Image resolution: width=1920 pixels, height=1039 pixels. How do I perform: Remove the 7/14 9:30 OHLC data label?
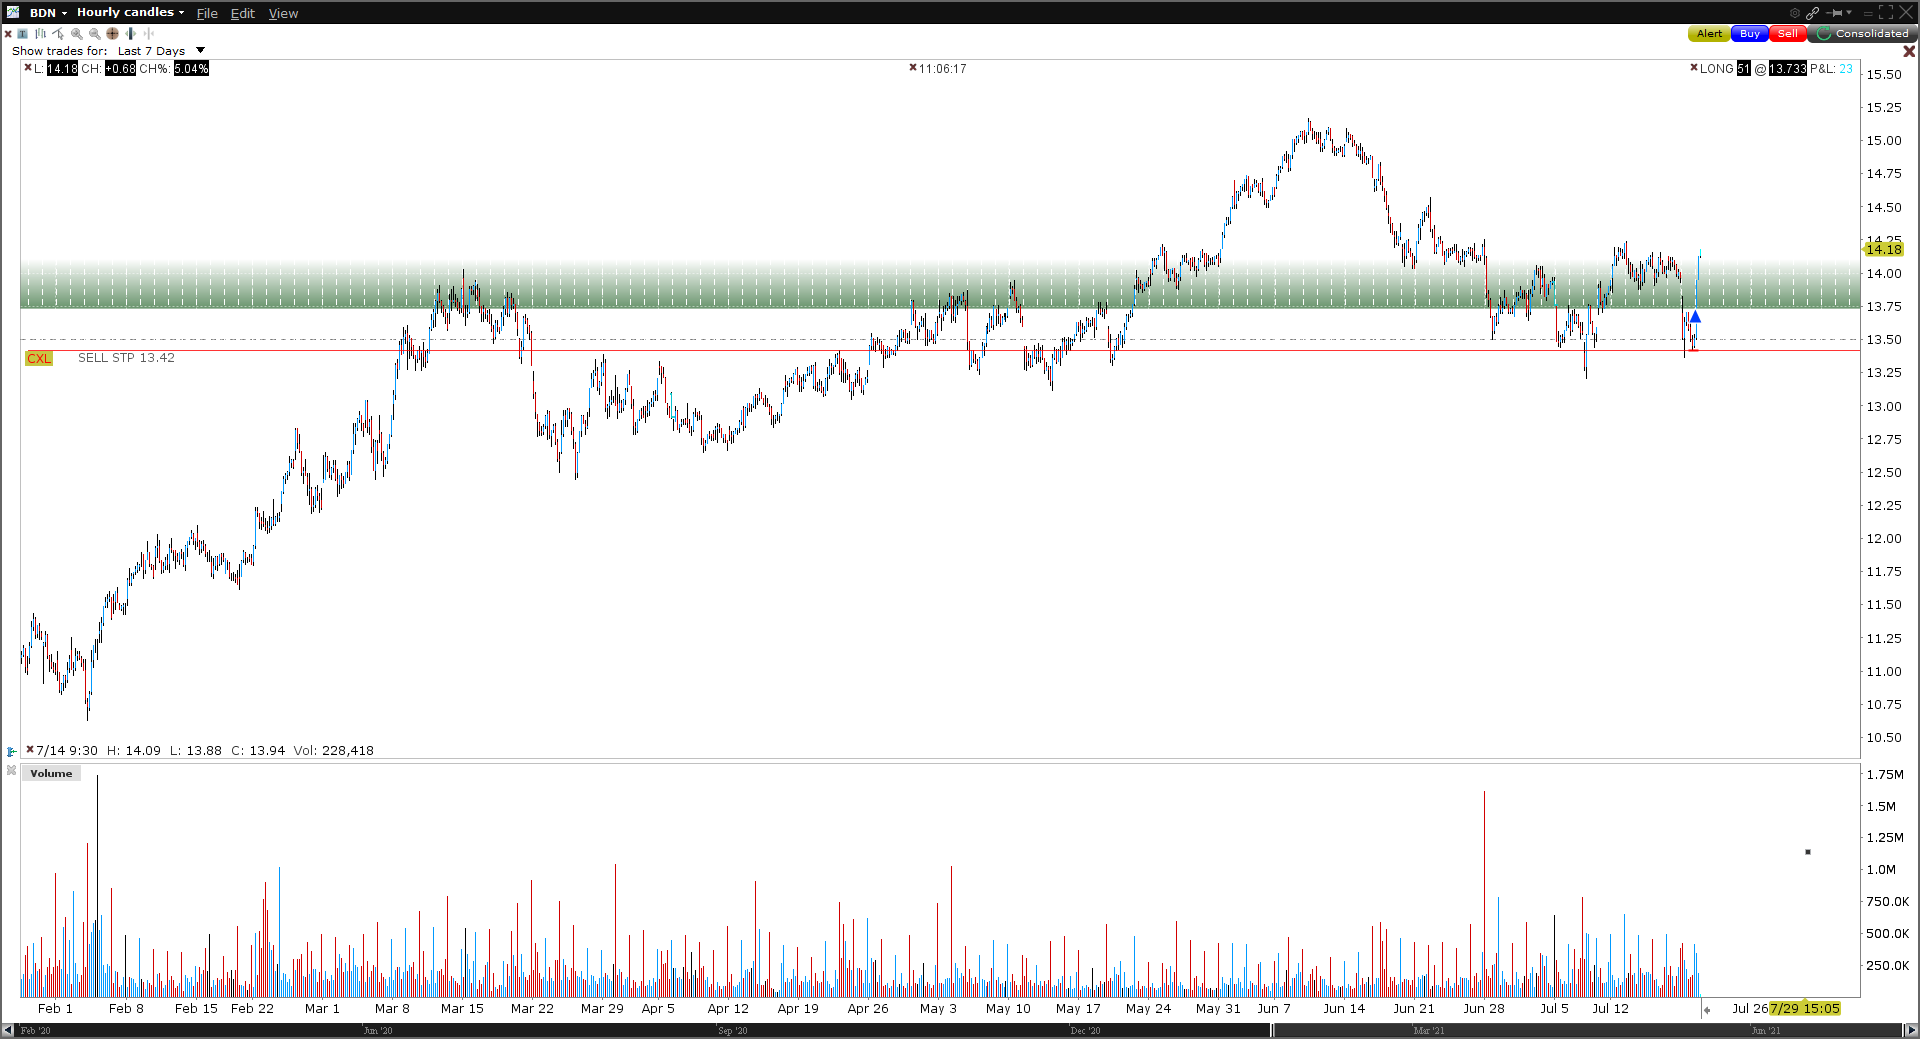tap(30, 750)
